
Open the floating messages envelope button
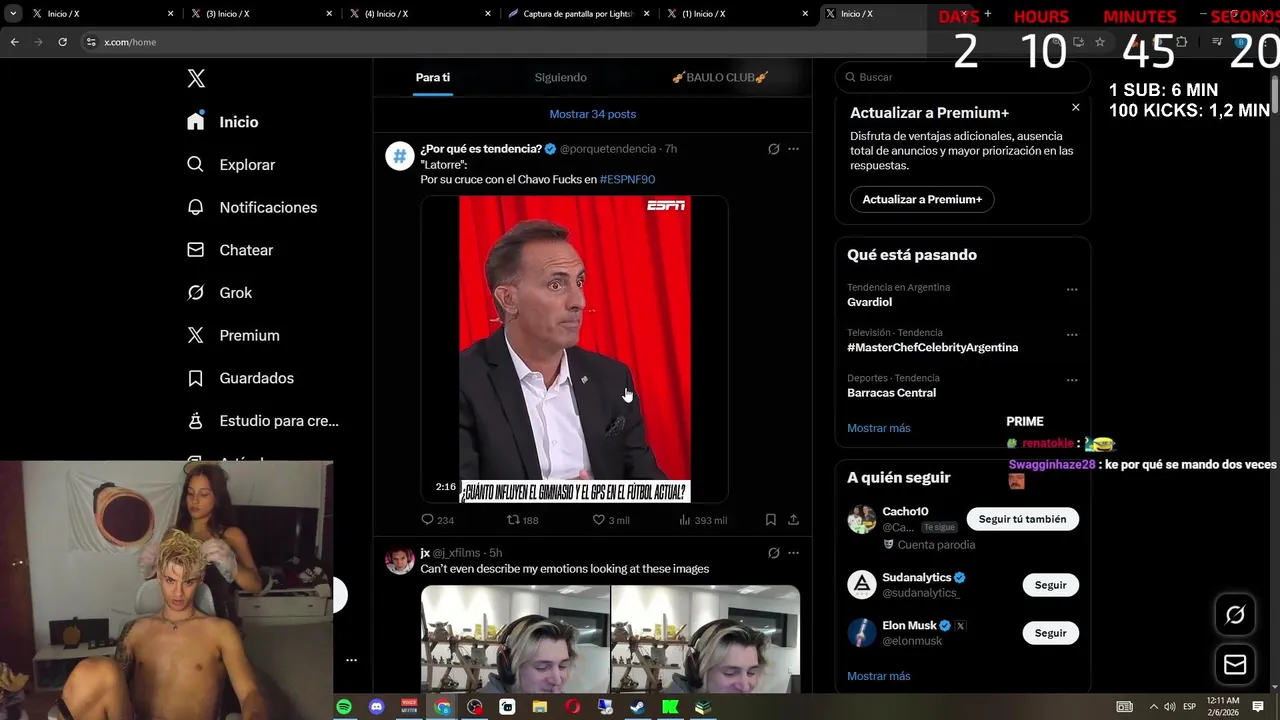[x=1235, y=665]
